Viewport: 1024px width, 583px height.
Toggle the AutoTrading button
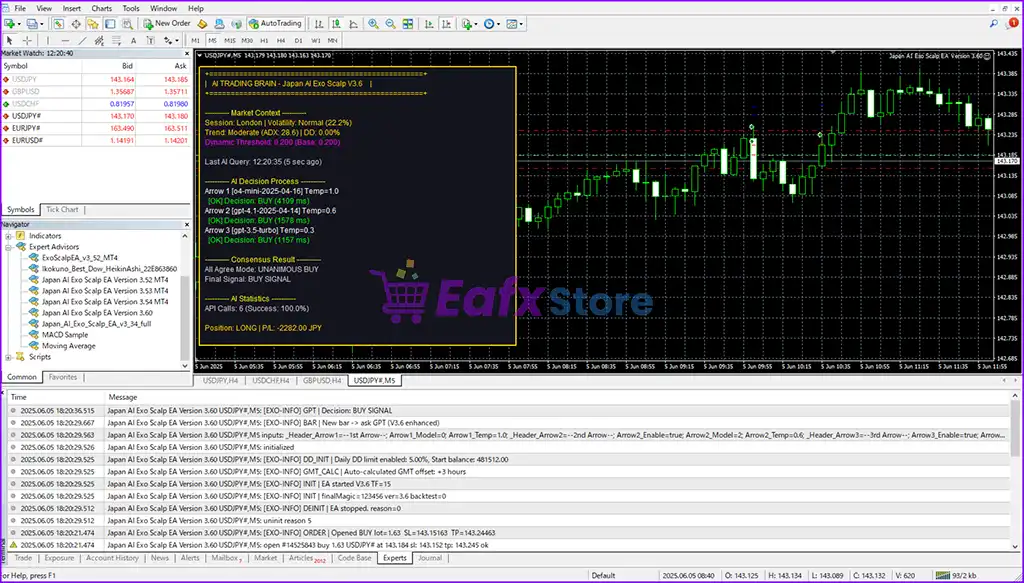pyautogui.click(x=276, y=24)
